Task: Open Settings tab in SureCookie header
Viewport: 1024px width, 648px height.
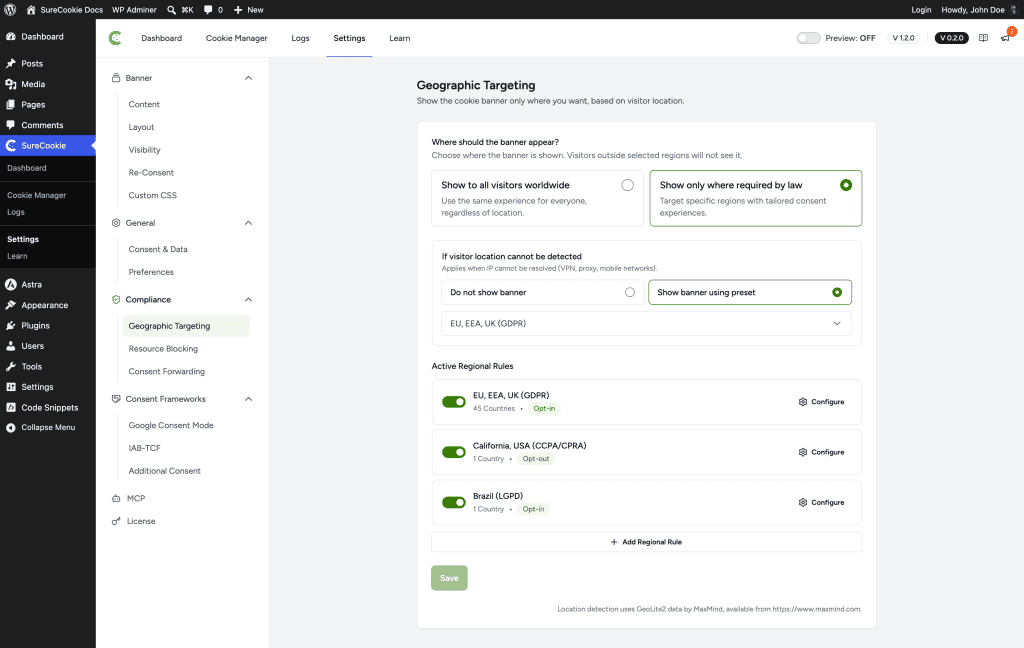Action: point(349,38)
